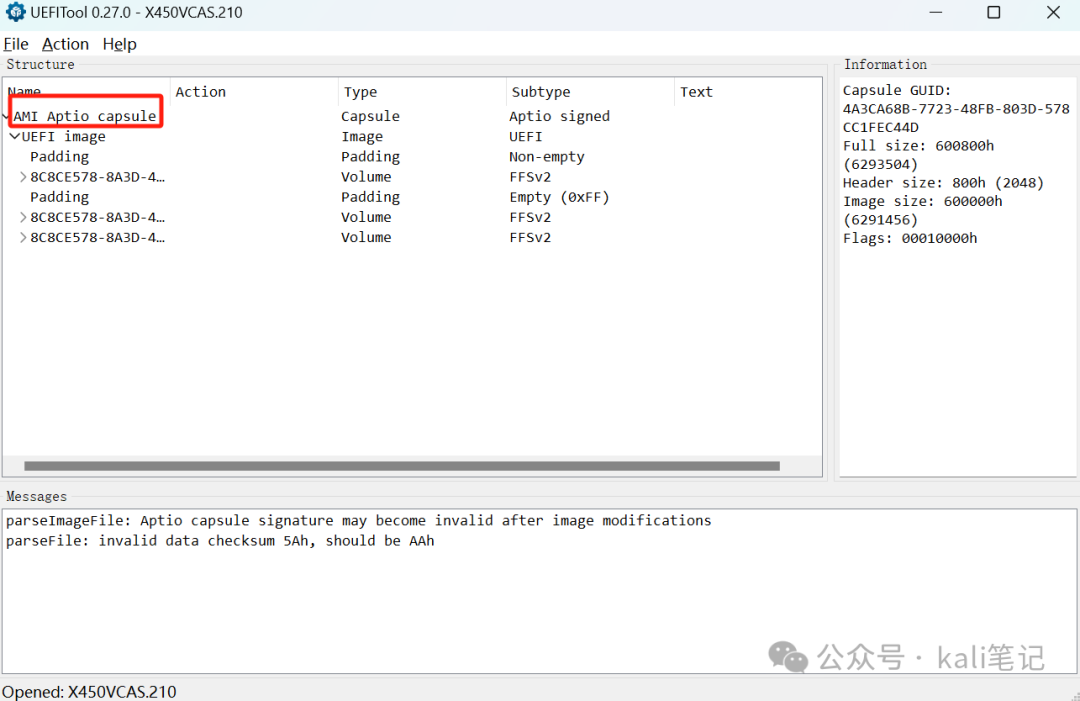Screen dimensions: 1080x701
Task: Maximize the UEFITool window
Action: coord(993,12)
